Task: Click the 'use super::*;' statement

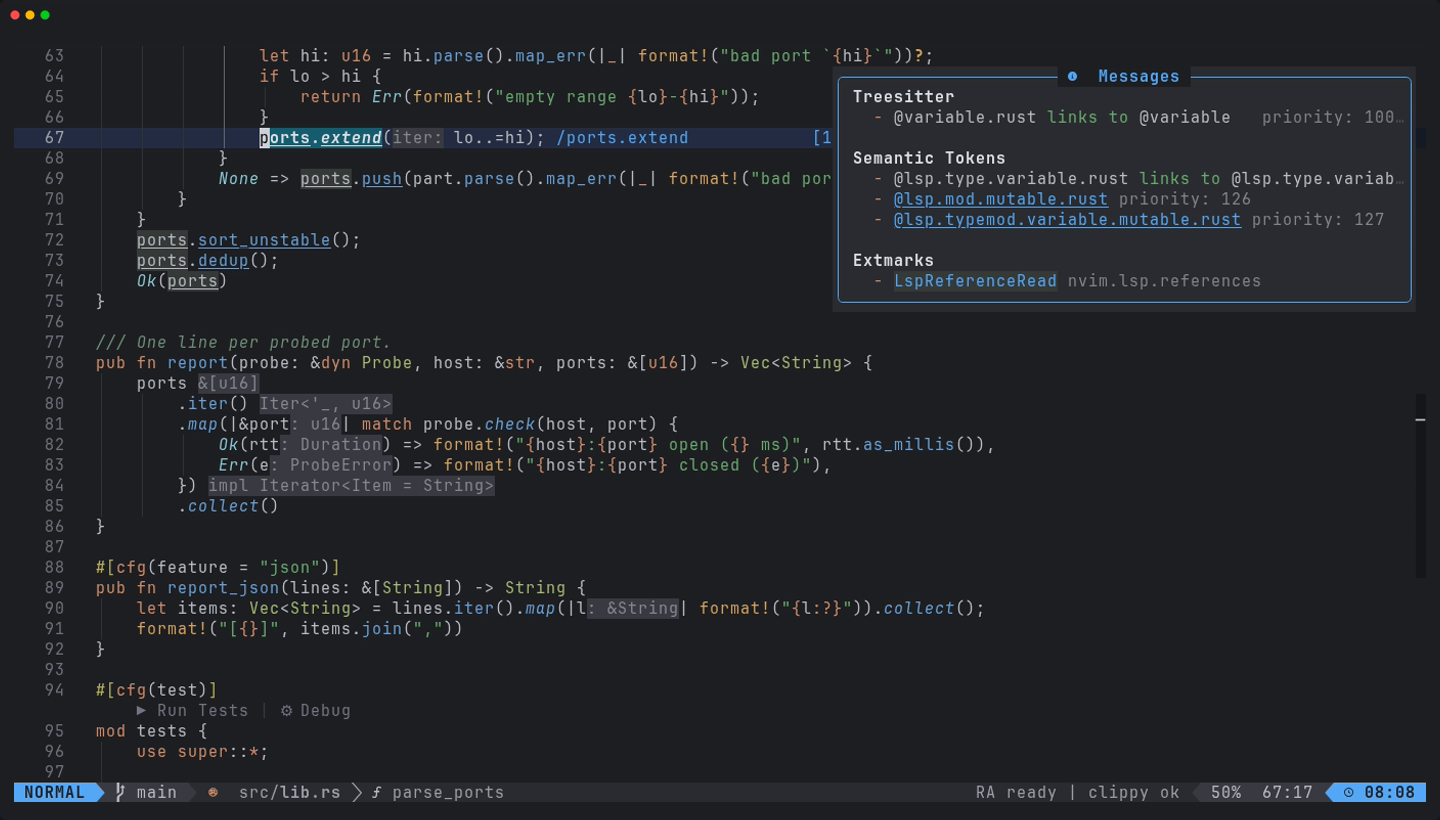Action: click(202, 752)
